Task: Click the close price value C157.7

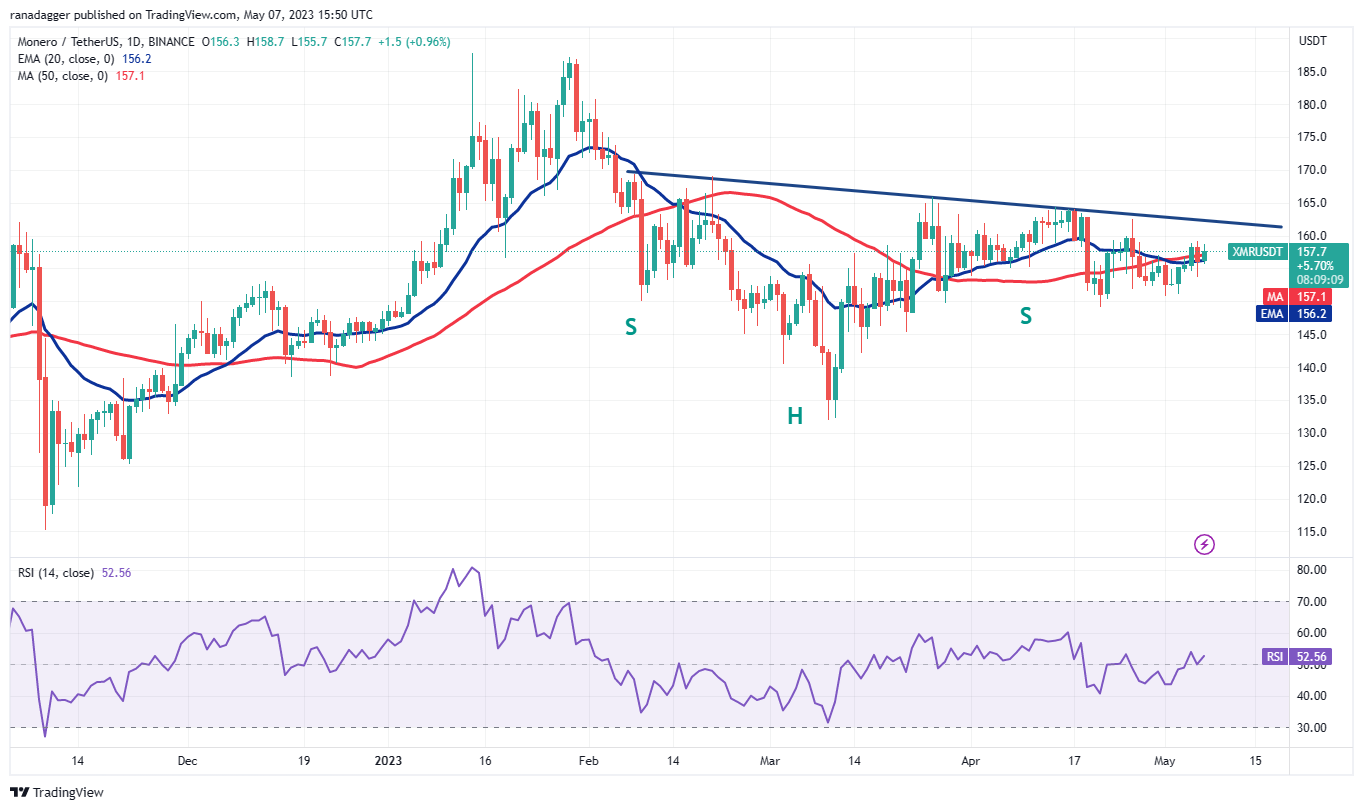Action: tap(350, 42)
